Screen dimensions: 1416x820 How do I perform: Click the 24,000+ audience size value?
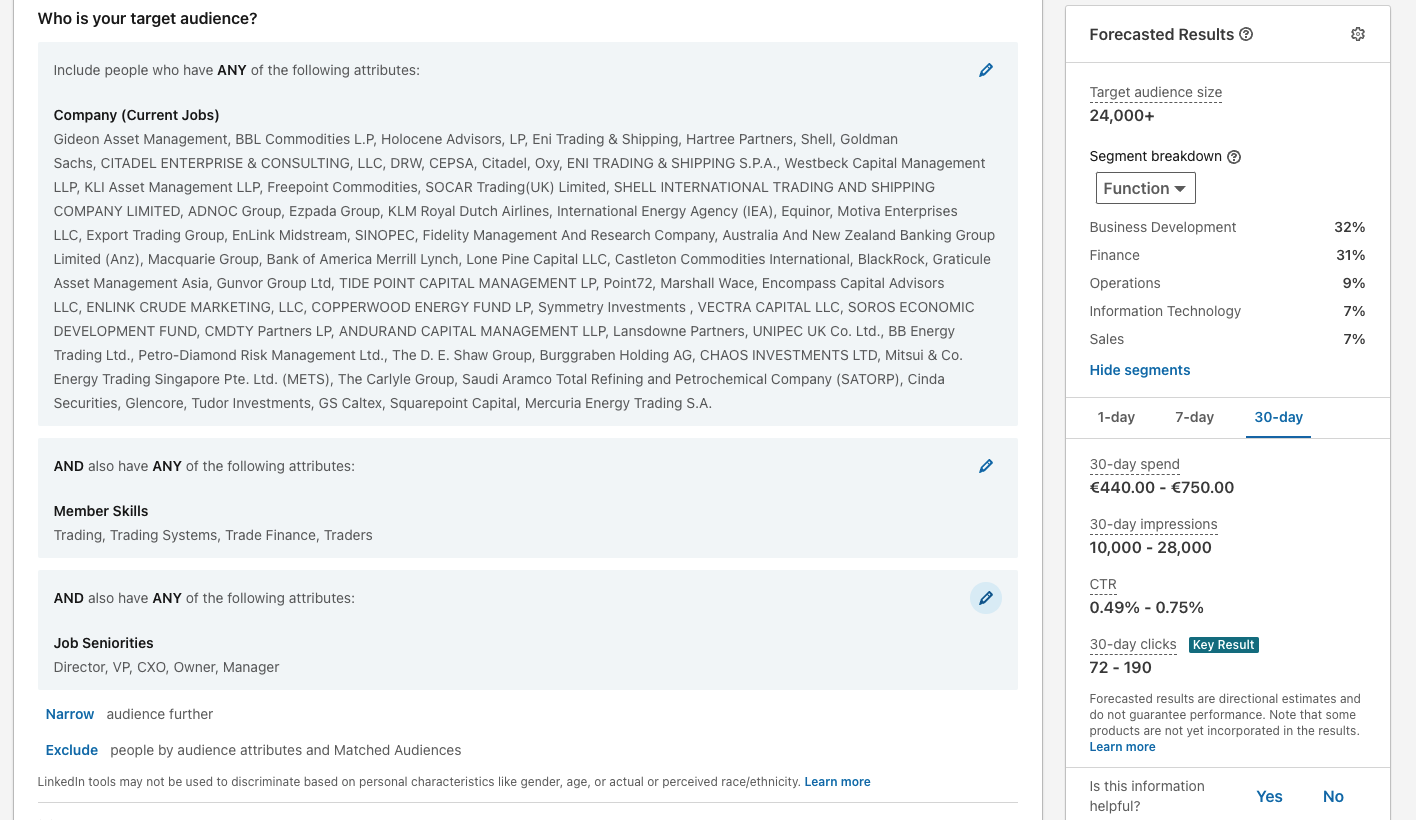click(x=1122, y=115)
